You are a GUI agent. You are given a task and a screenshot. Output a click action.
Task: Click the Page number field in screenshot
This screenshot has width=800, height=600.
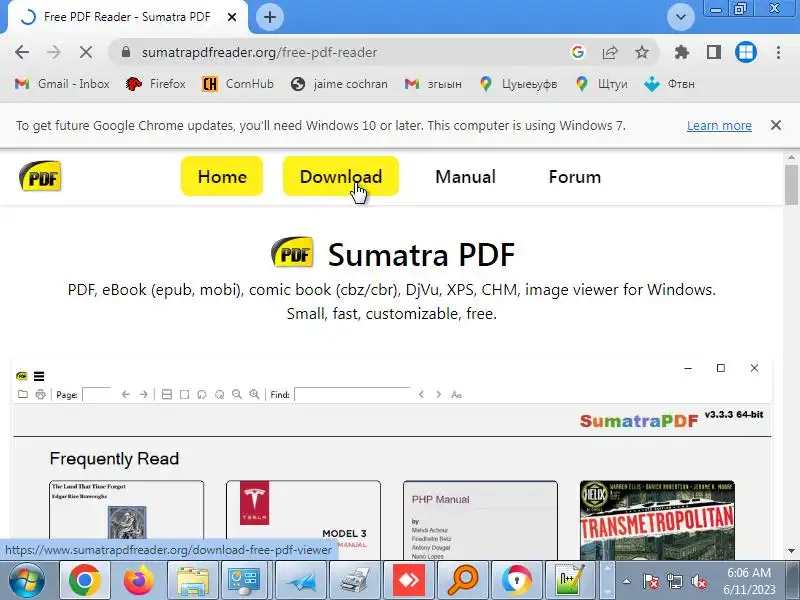(97, 394)
